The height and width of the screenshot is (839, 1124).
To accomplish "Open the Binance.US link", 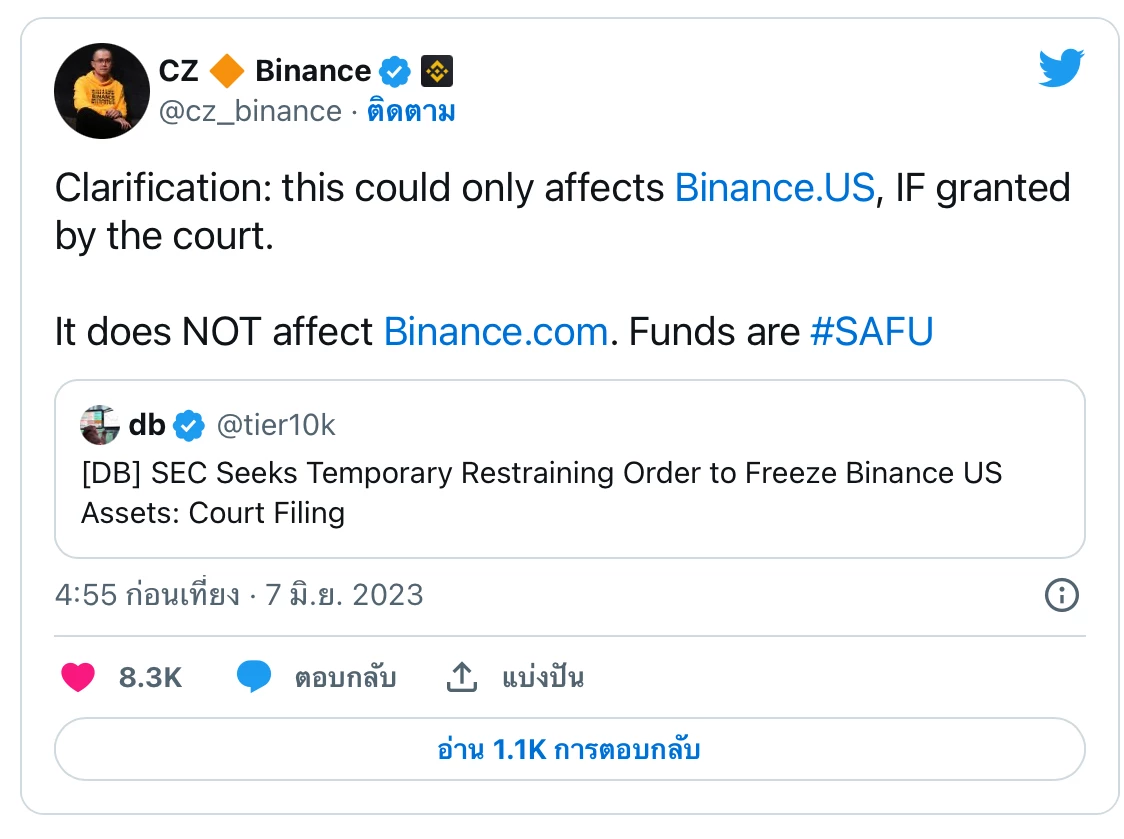I will [x=773, y=188].
